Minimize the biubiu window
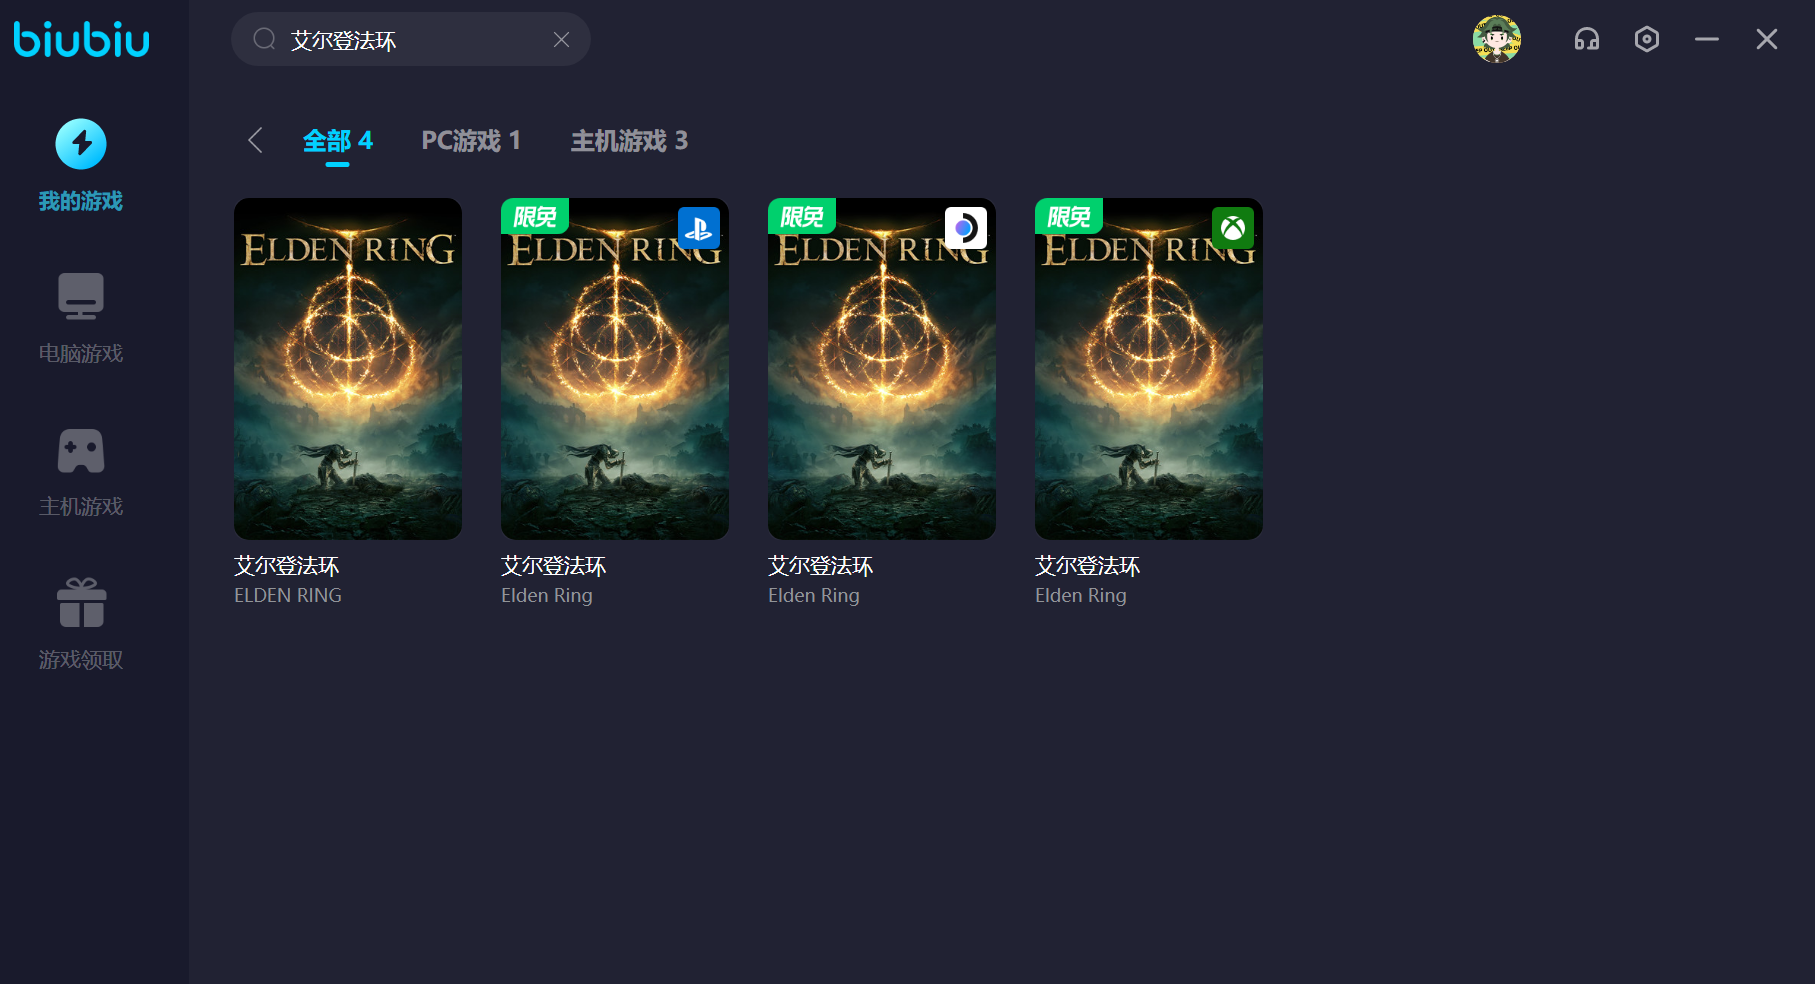This screenshot has height=984, width=1815. click(x=1707, y=39)
